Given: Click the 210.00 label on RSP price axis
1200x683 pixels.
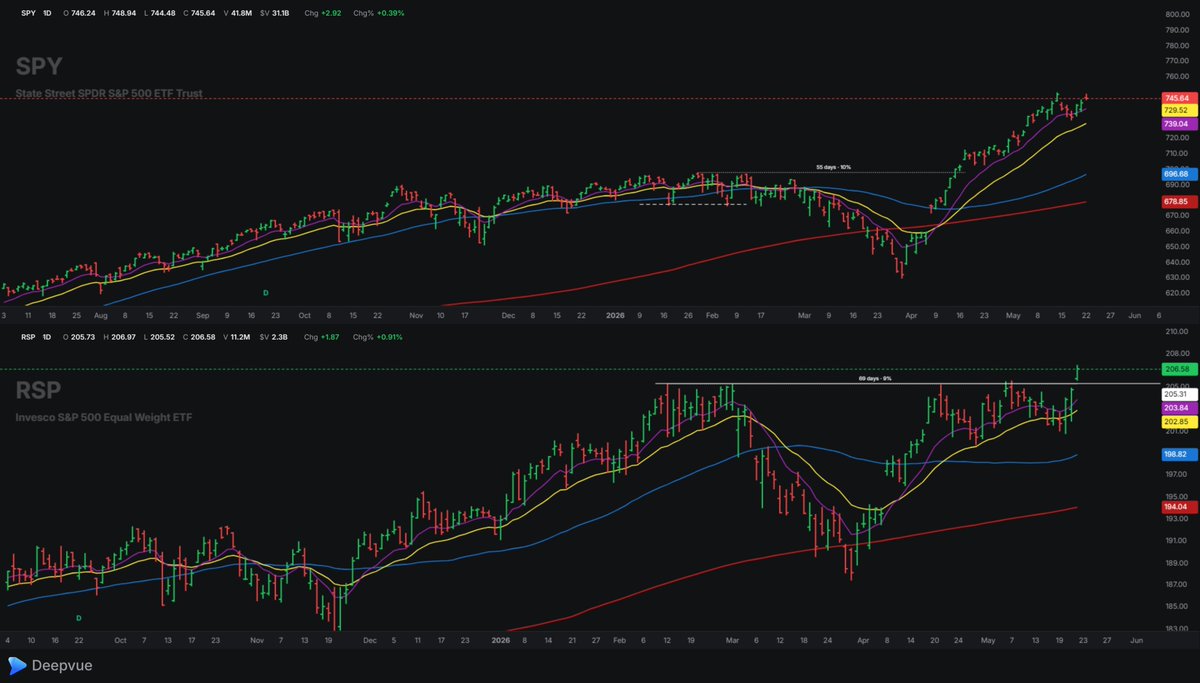Looking at the screenshot, I should click(x=1175, y=332).
